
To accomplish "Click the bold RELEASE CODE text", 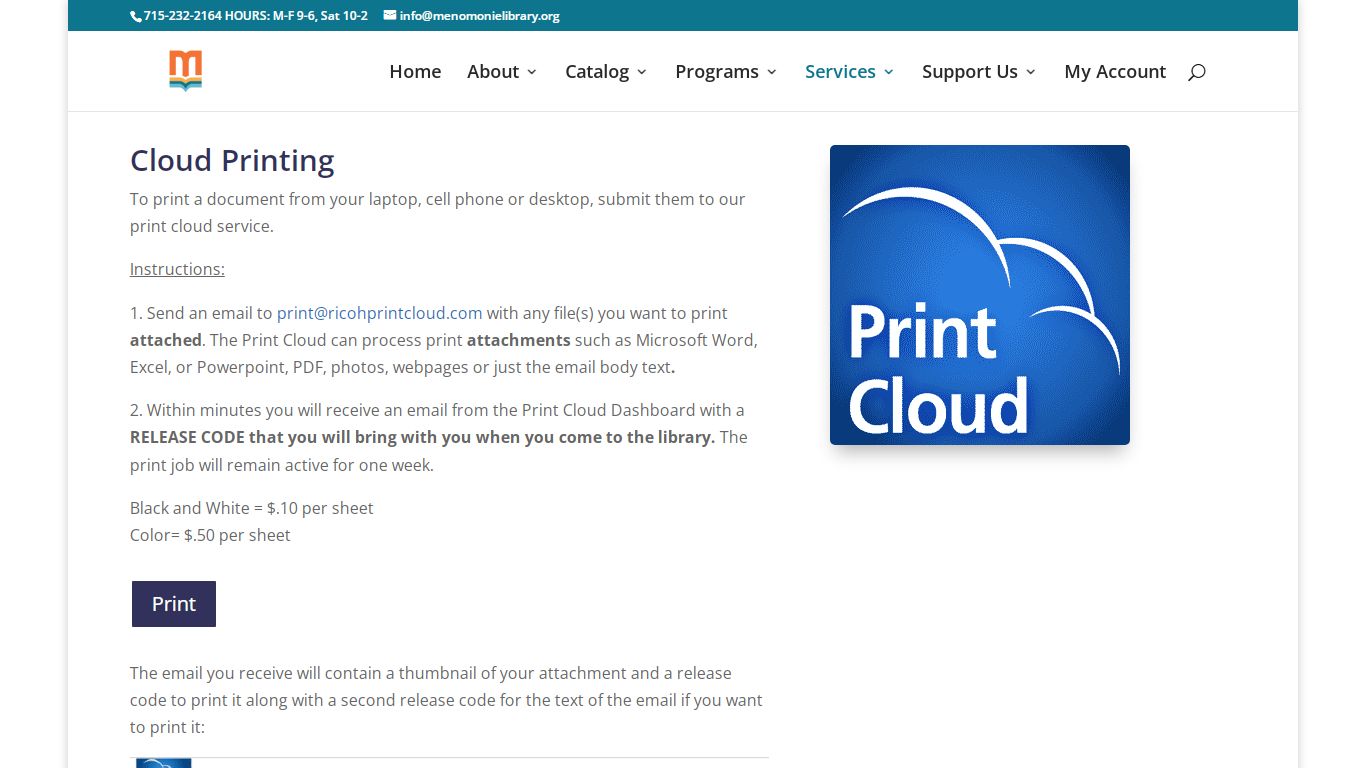I will click(x=188, y=437).
